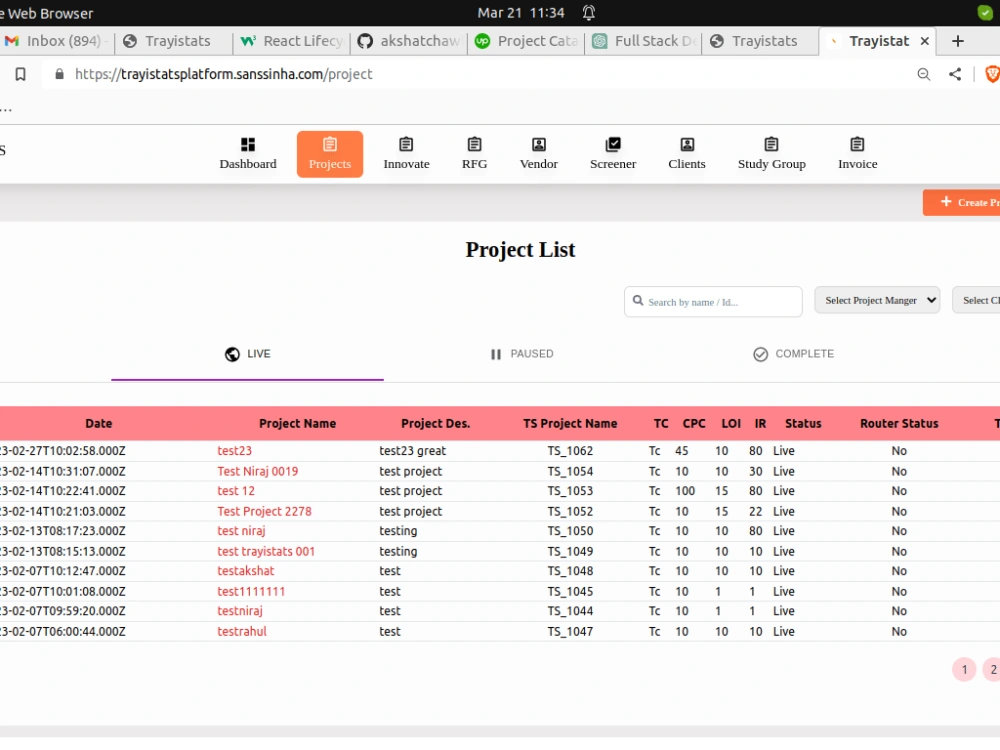1000x750 pixels.
Task: Open project link testniraj
Action: pos(240,611)
